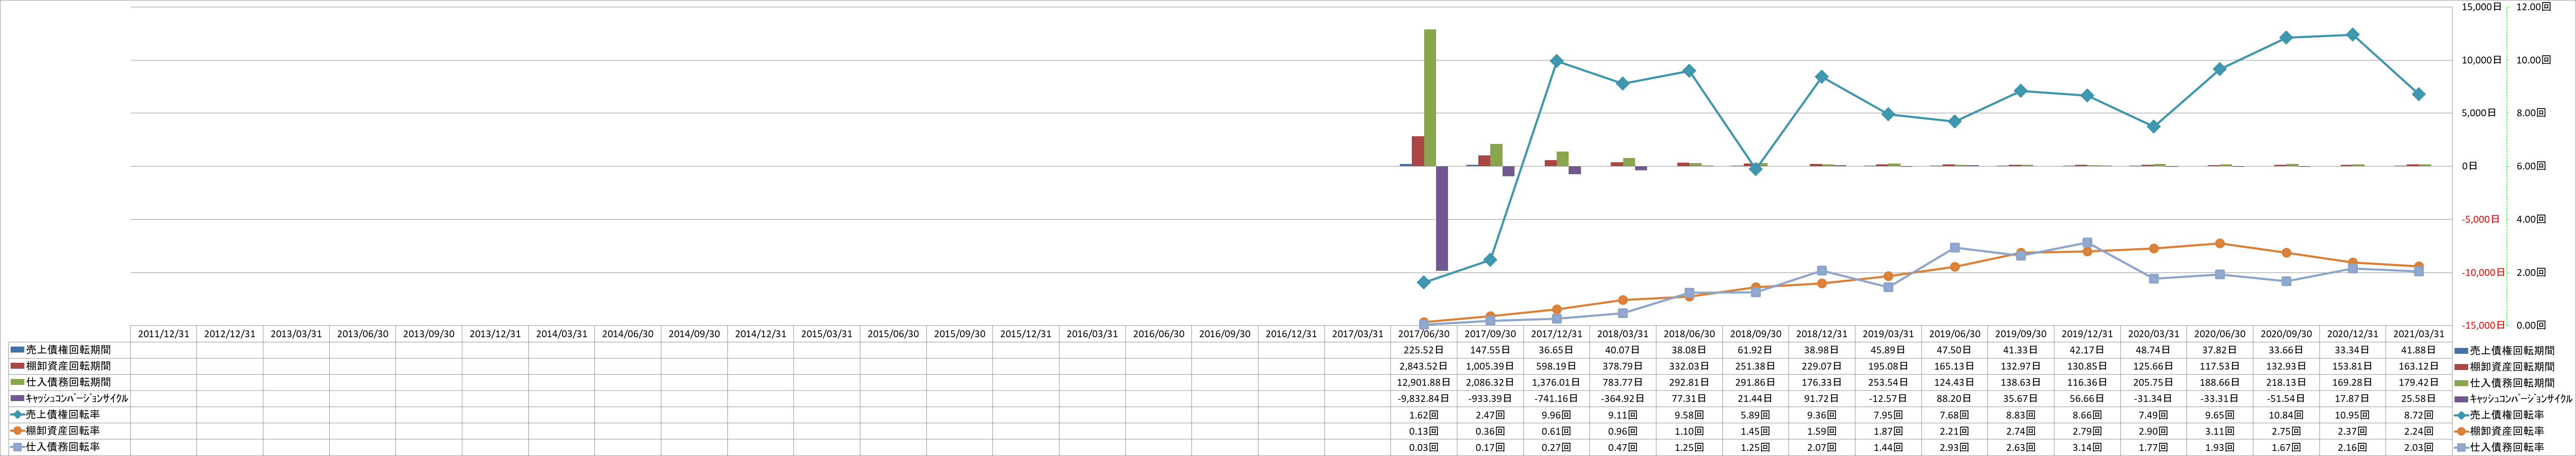This screenshot has width=2576, height=456.
Task: Click the cell showing 1,005.39日
Action: 1490,366
